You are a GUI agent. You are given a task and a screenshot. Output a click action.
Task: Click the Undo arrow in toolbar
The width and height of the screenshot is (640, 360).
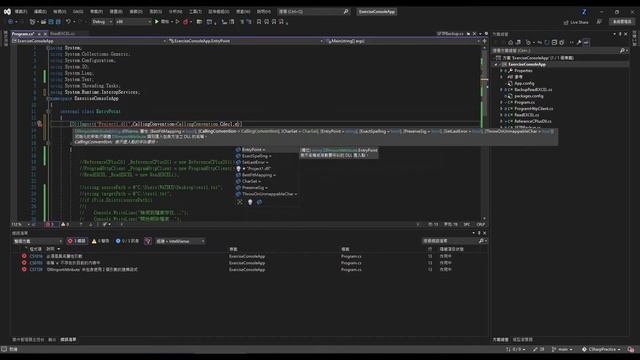[68, 22]
